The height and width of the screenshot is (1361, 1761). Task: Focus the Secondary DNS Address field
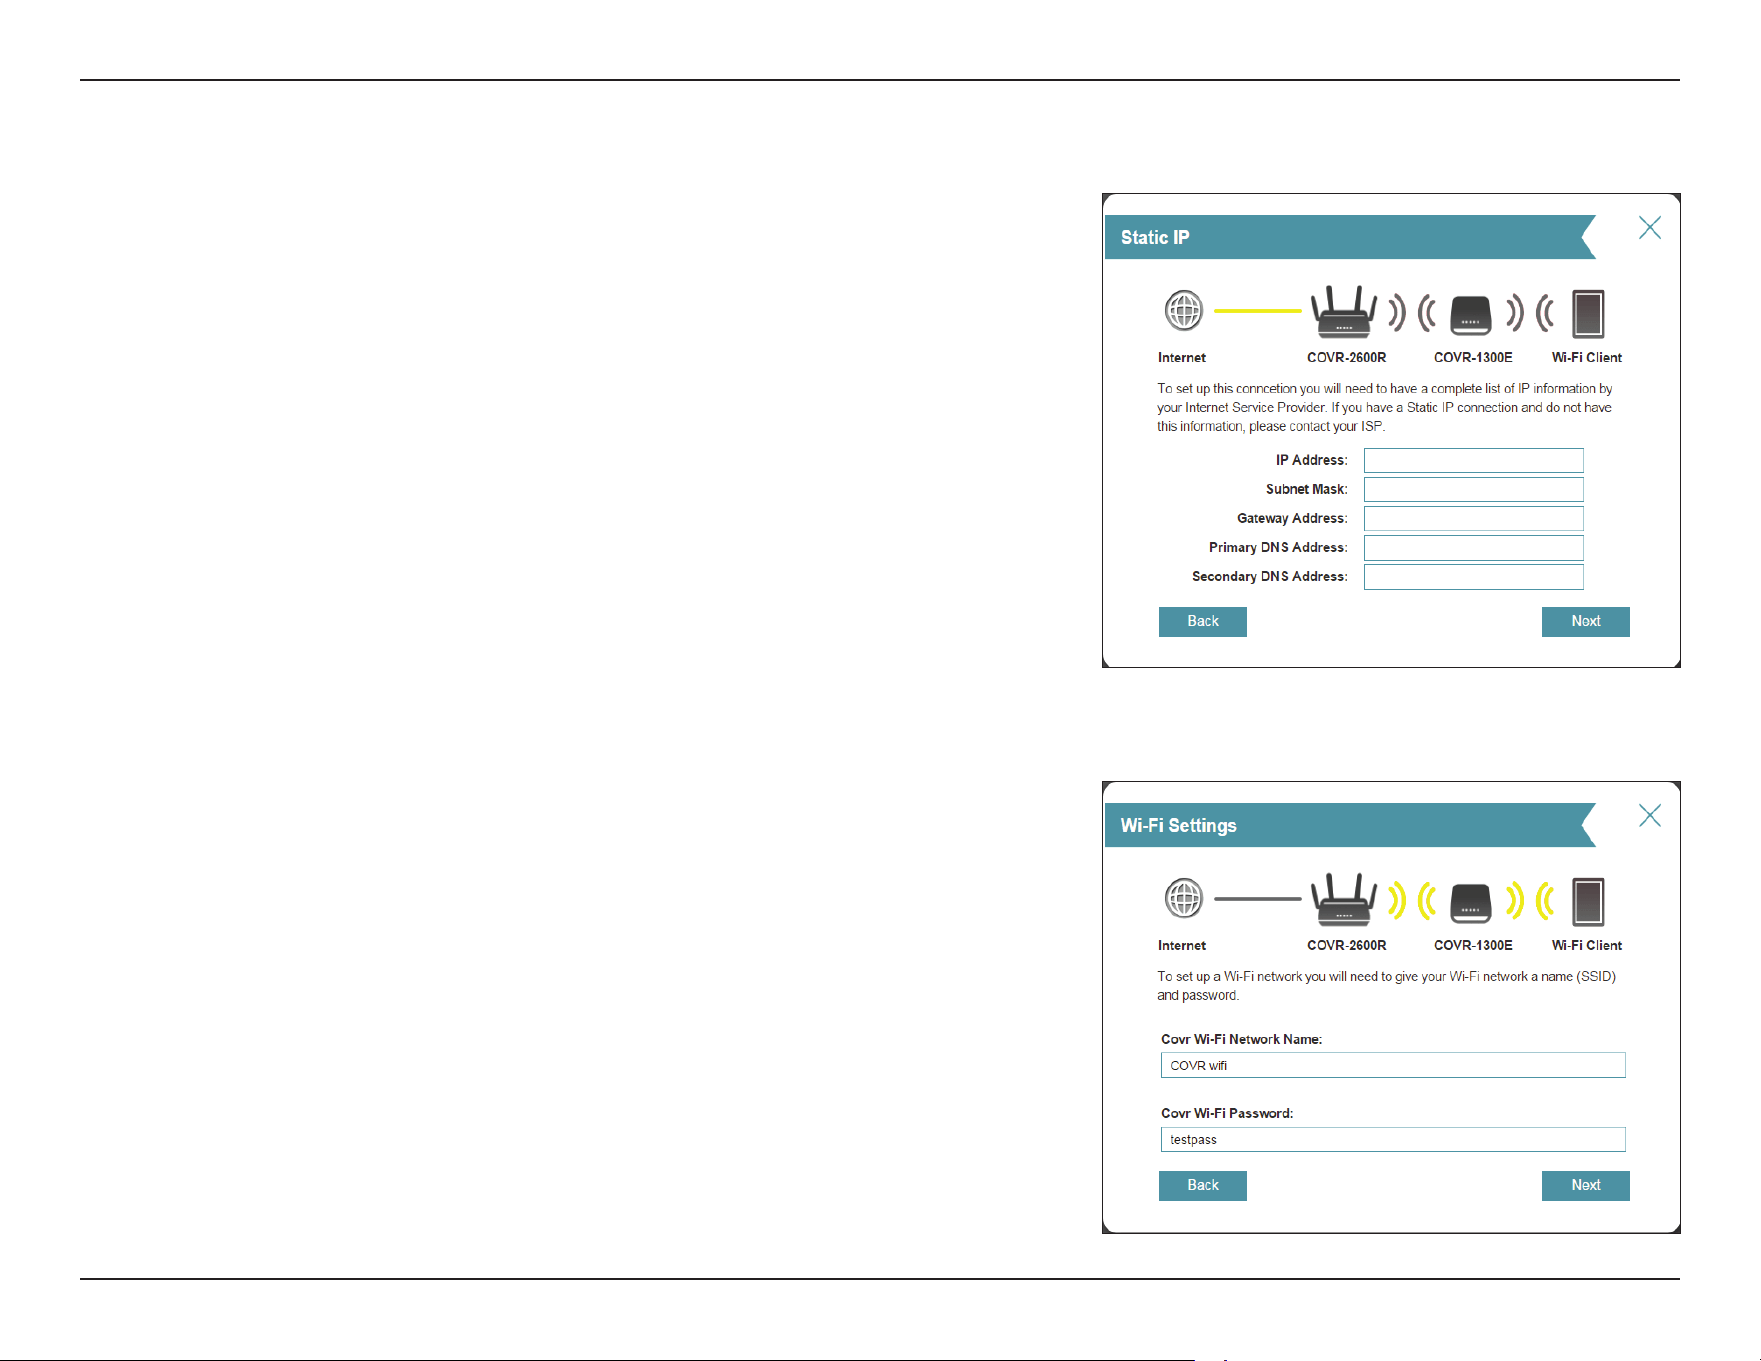pos(1473,577)
